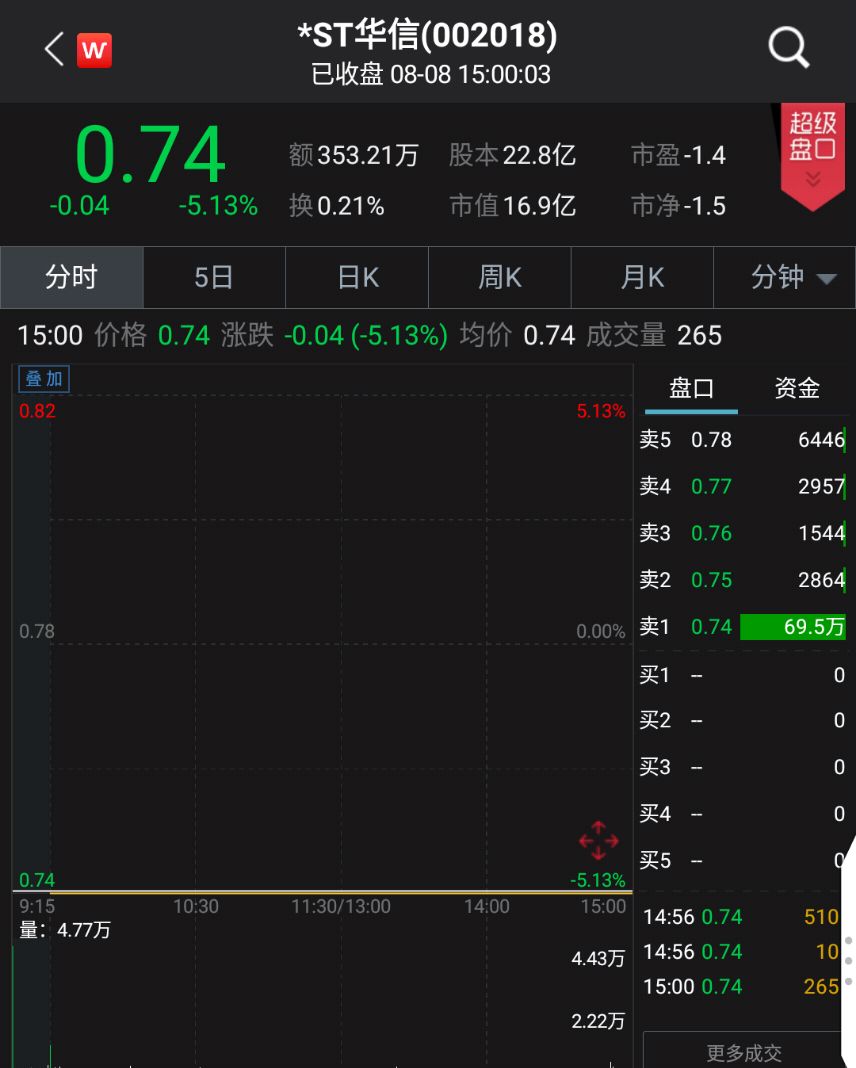Tap the 市净-1.5 value
Viewport: 856px width, 1068px height.
(x=678, y=206)
